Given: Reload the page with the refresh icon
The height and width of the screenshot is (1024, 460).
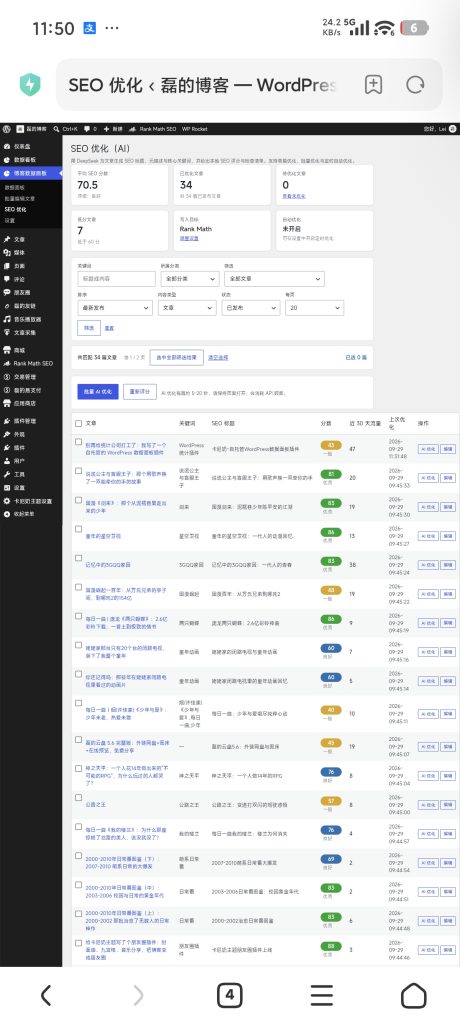Looking at the screenshot, I should pyautogui.click(x=415, y=85).
